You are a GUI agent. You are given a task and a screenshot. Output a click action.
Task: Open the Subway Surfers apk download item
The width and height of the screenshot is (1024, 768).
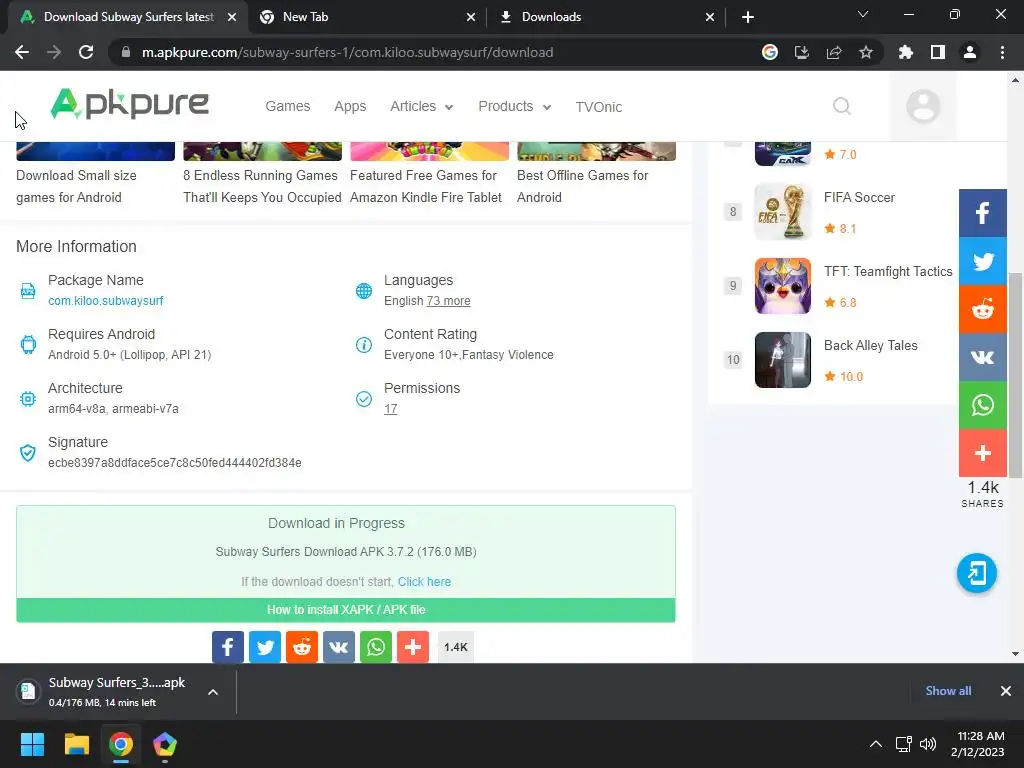pyautogui.click(x=104, y=692)
